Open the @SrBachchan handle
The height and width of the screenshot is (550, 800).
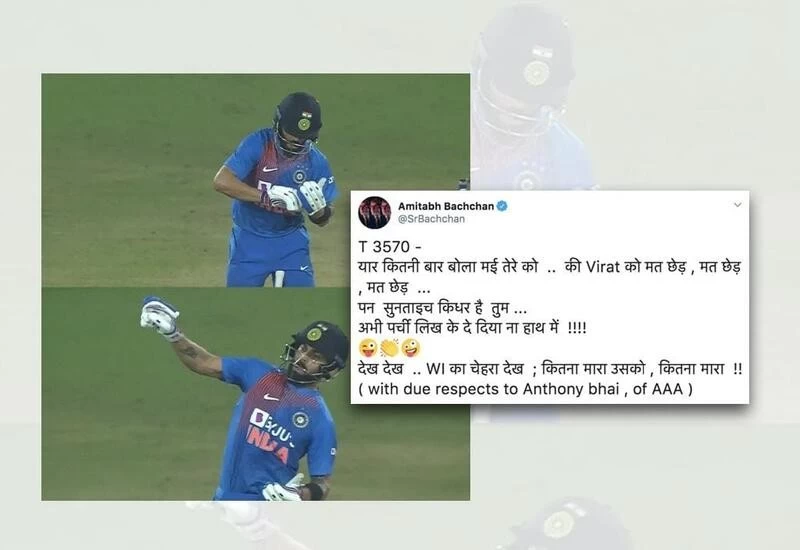(431, 219)
